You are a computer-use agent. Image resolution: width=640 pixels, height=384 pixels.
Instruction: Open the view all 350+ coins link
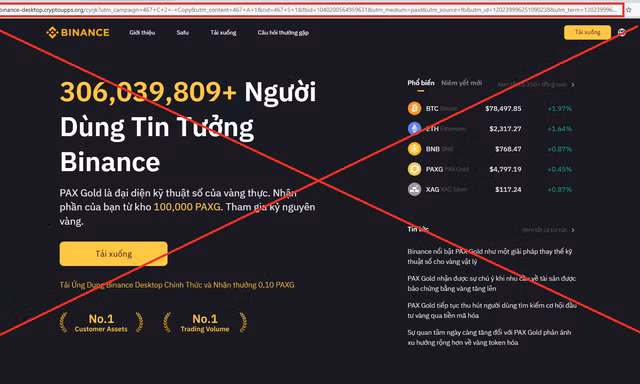536,84
